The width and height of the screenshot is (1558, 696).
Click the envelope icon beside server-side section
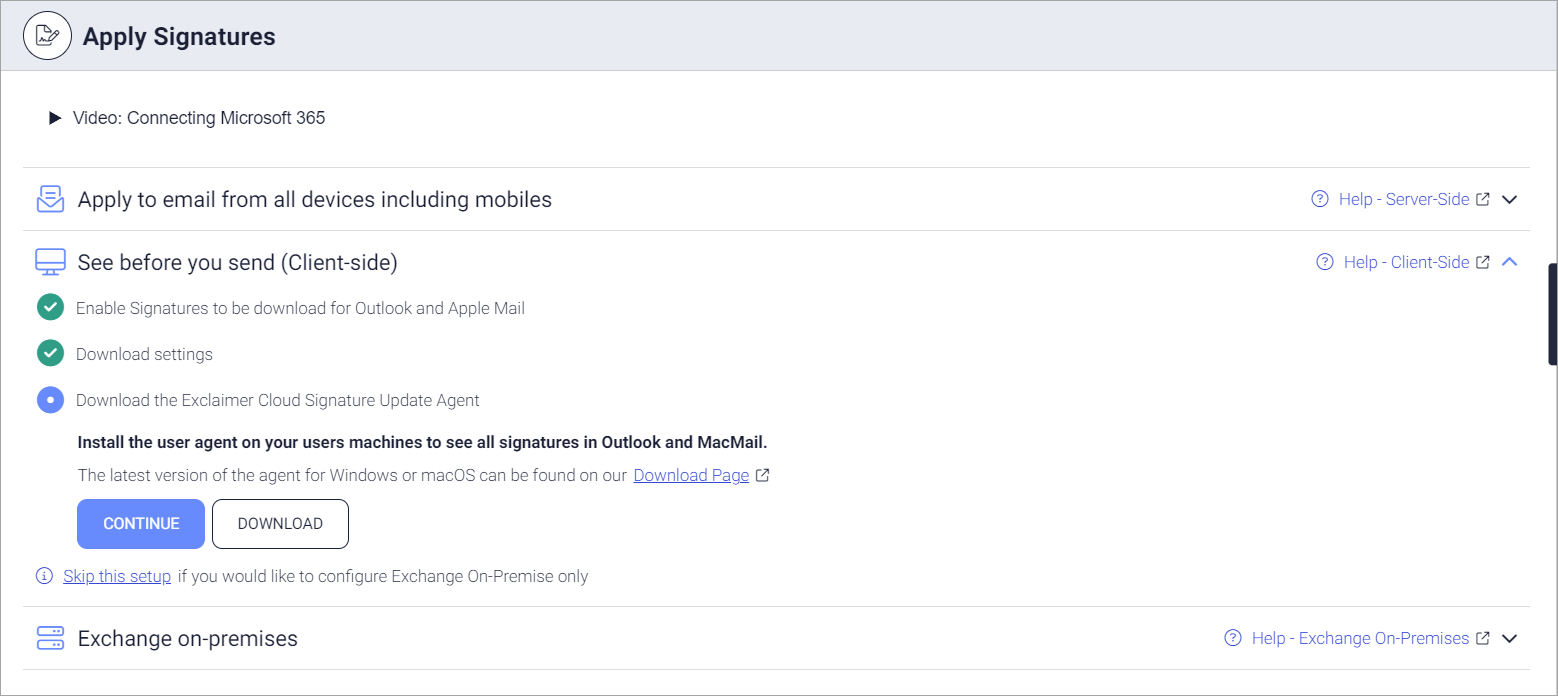click(x=50, y=198)
